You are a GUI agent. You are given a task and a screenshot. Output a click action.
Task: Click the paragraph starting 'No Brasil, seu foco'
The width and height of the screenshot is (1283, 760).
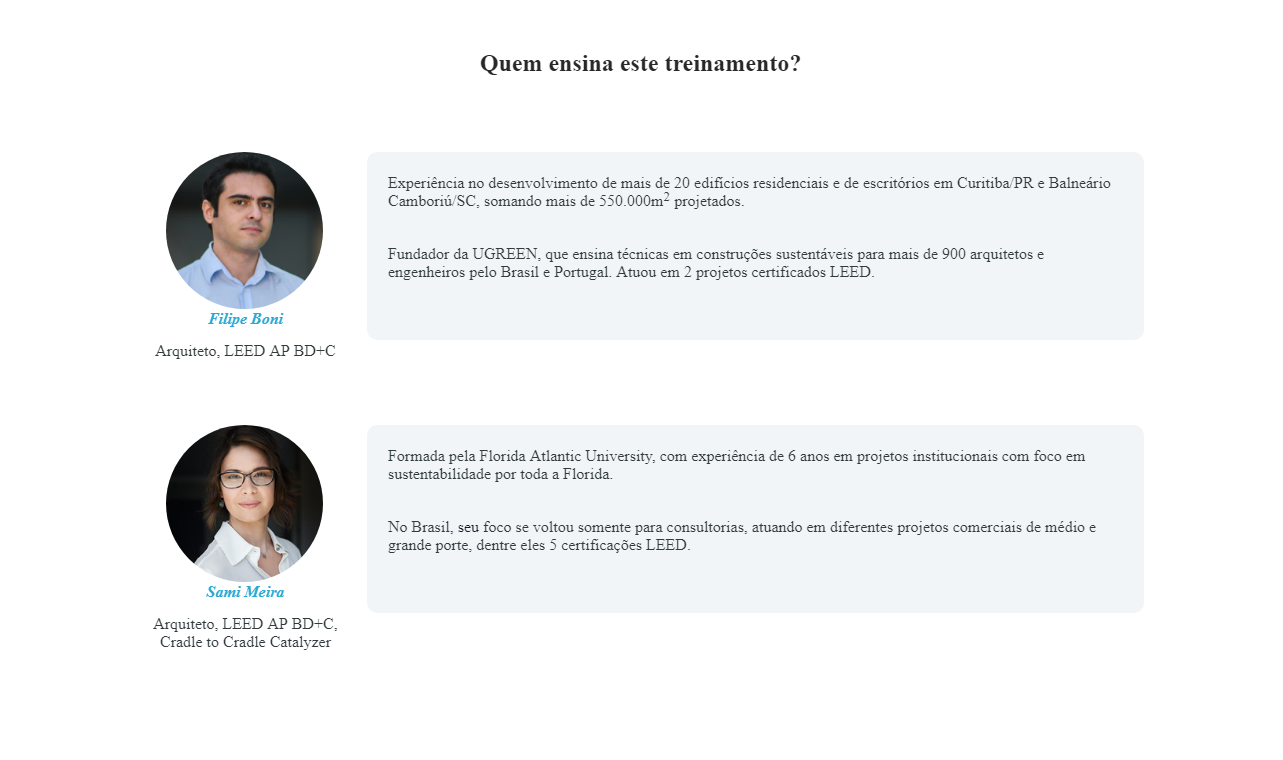(x=742, y=536)
